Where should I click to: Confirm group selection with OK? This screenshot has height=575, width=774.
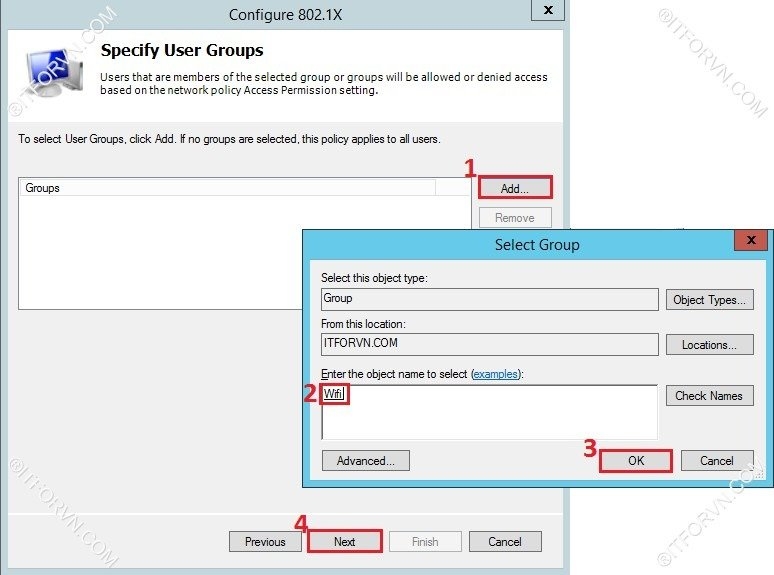[x=635, y=461]
